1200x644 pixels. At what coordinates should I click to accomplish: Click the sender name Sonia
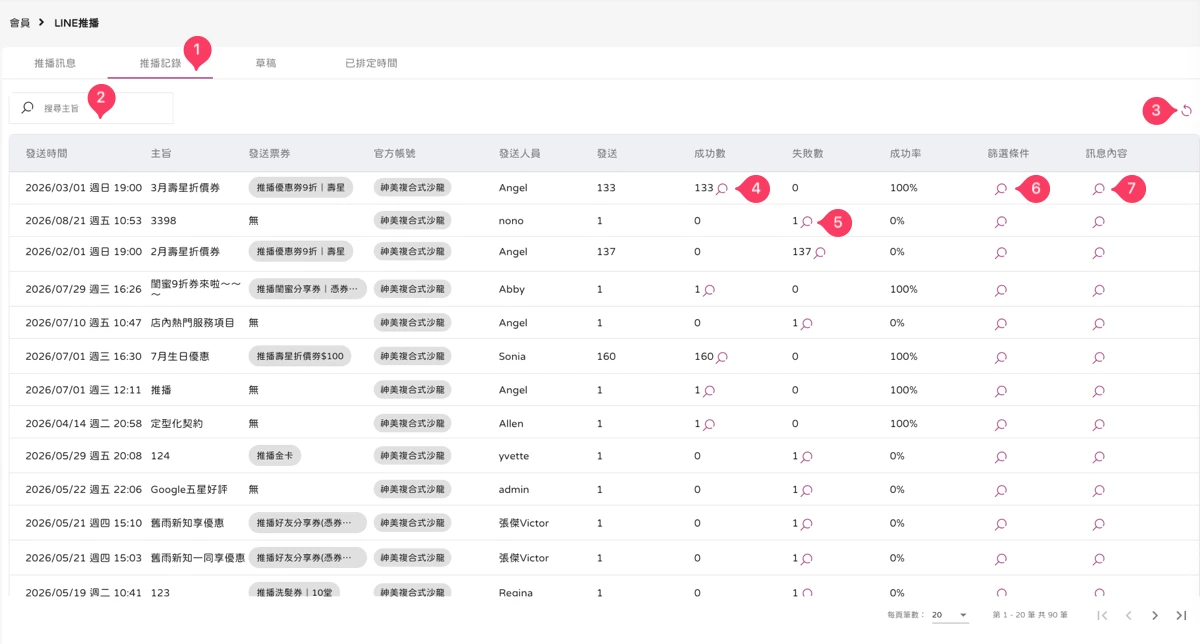pos(513,356)
